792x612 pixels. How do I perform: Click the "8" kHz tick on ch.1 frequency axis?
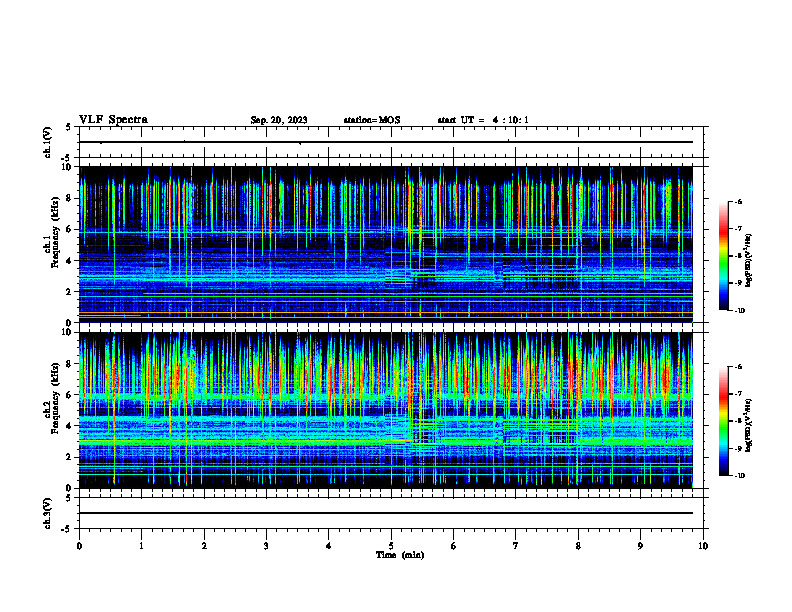70,198
